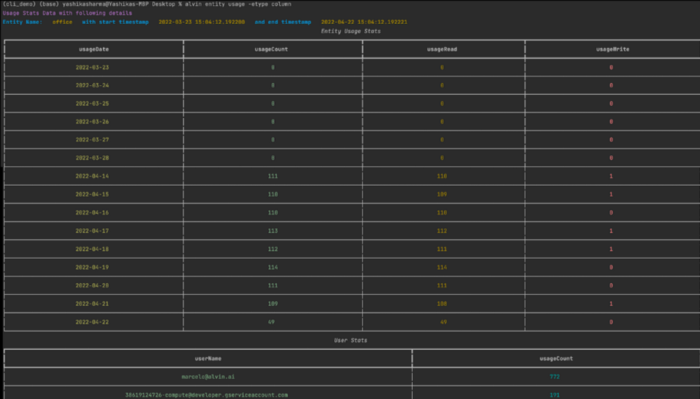
Task: Select the compute@developer.gserviceaccount.com user
Action: click(x=207, y=395)
